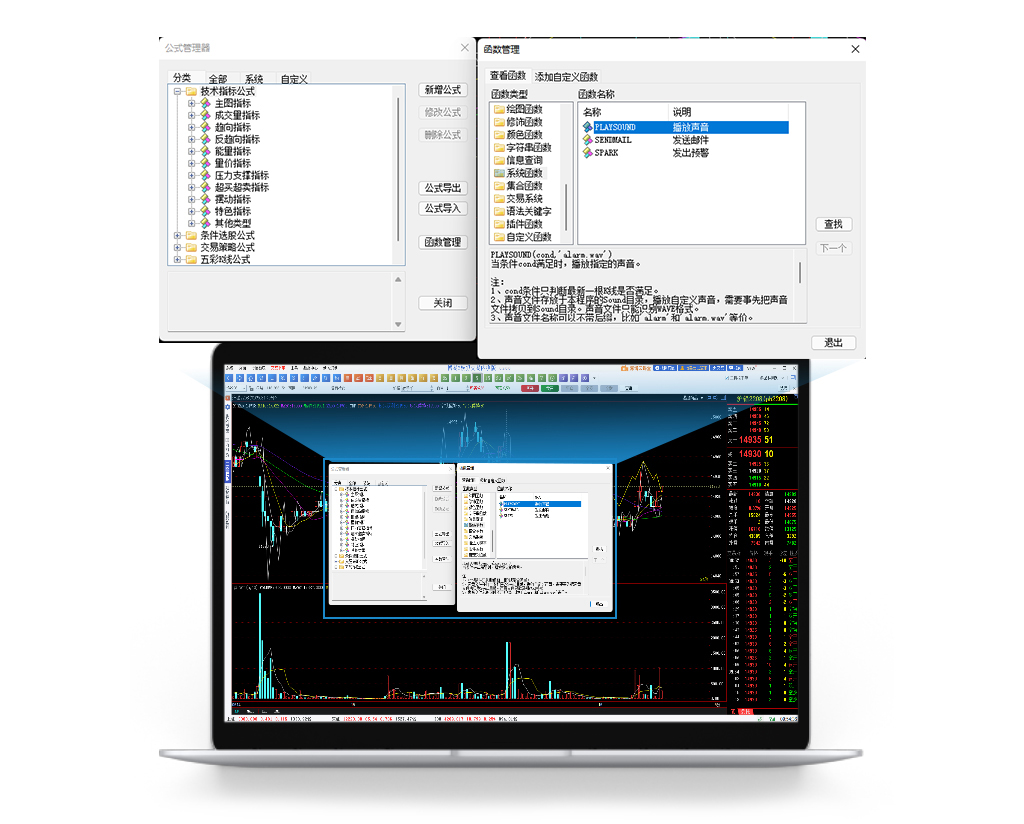Click the 退出 button in 函数管理
1024x824 pixels.
point(833,343)
